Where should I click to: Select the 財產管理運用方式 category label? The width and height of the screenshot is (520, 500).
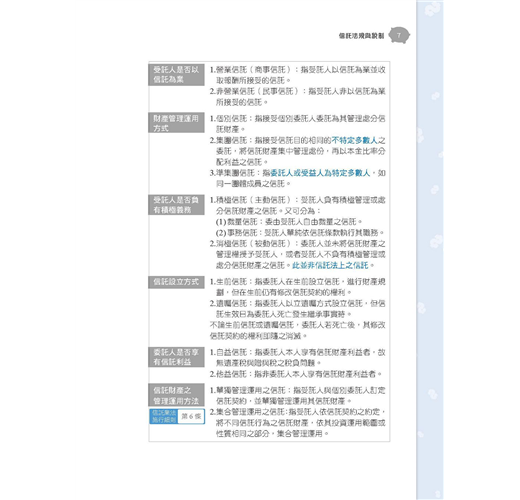[x=176, y=123]
